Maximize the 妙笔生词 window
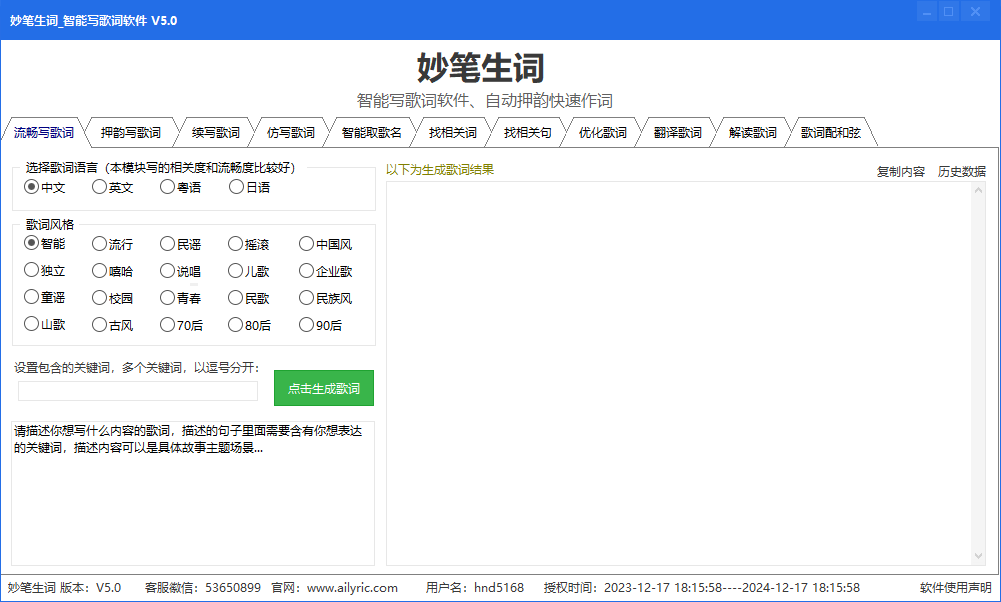This screenshot has height=602, width=1001. pos(949,11)
